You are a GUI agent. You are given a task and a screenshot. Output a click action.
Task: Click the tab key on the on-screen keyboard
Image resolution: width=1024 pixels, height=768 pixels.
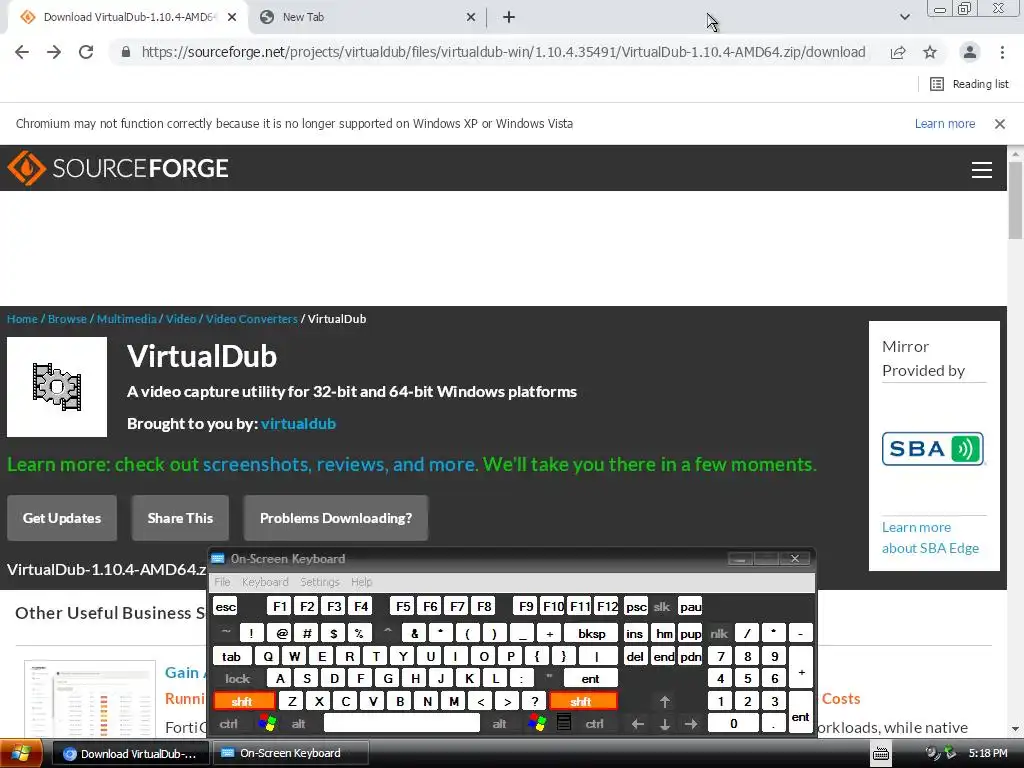[x=231, y=656]
